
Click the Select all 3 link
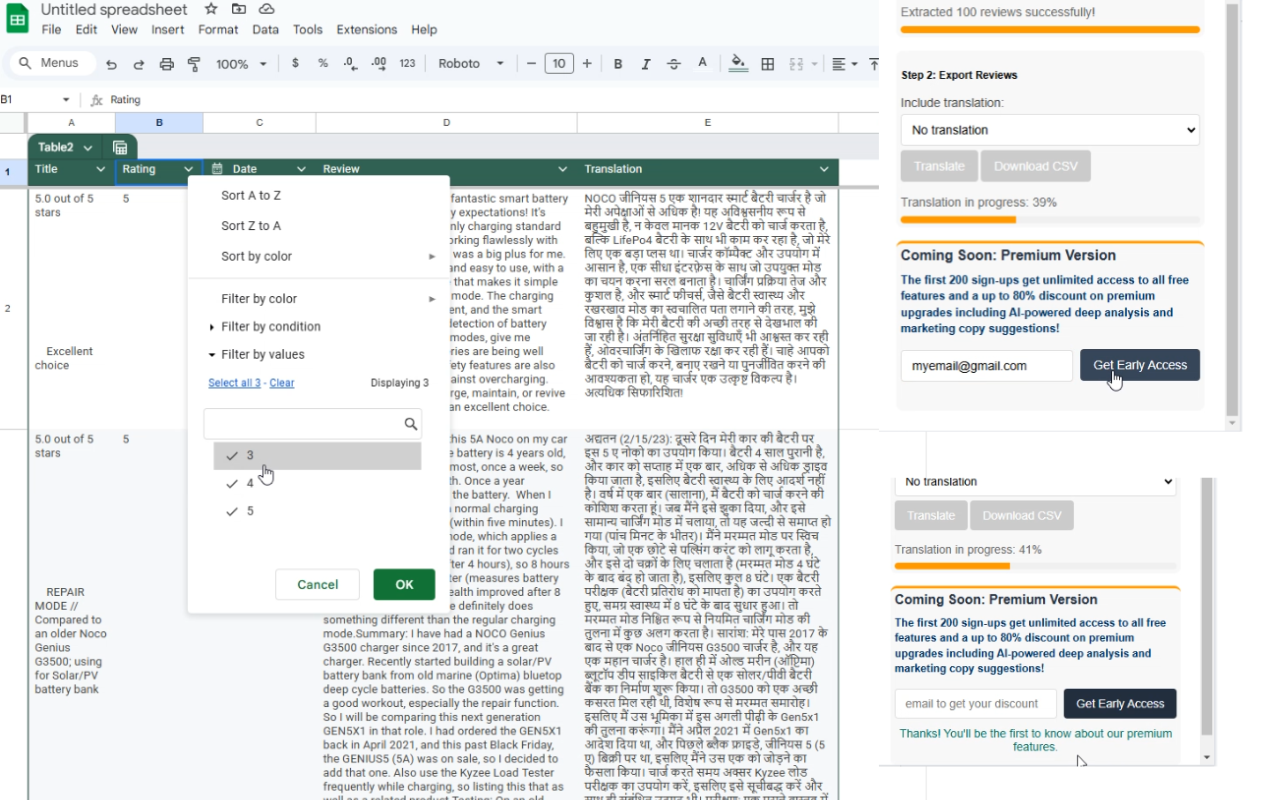click(235, 383)
